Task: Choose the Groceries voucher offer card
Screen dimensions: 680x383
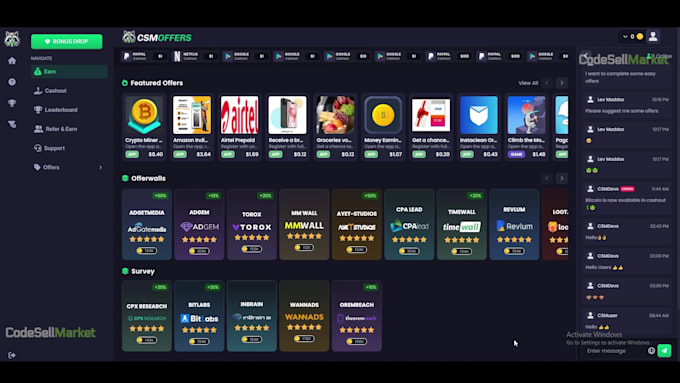Action: 335,126
